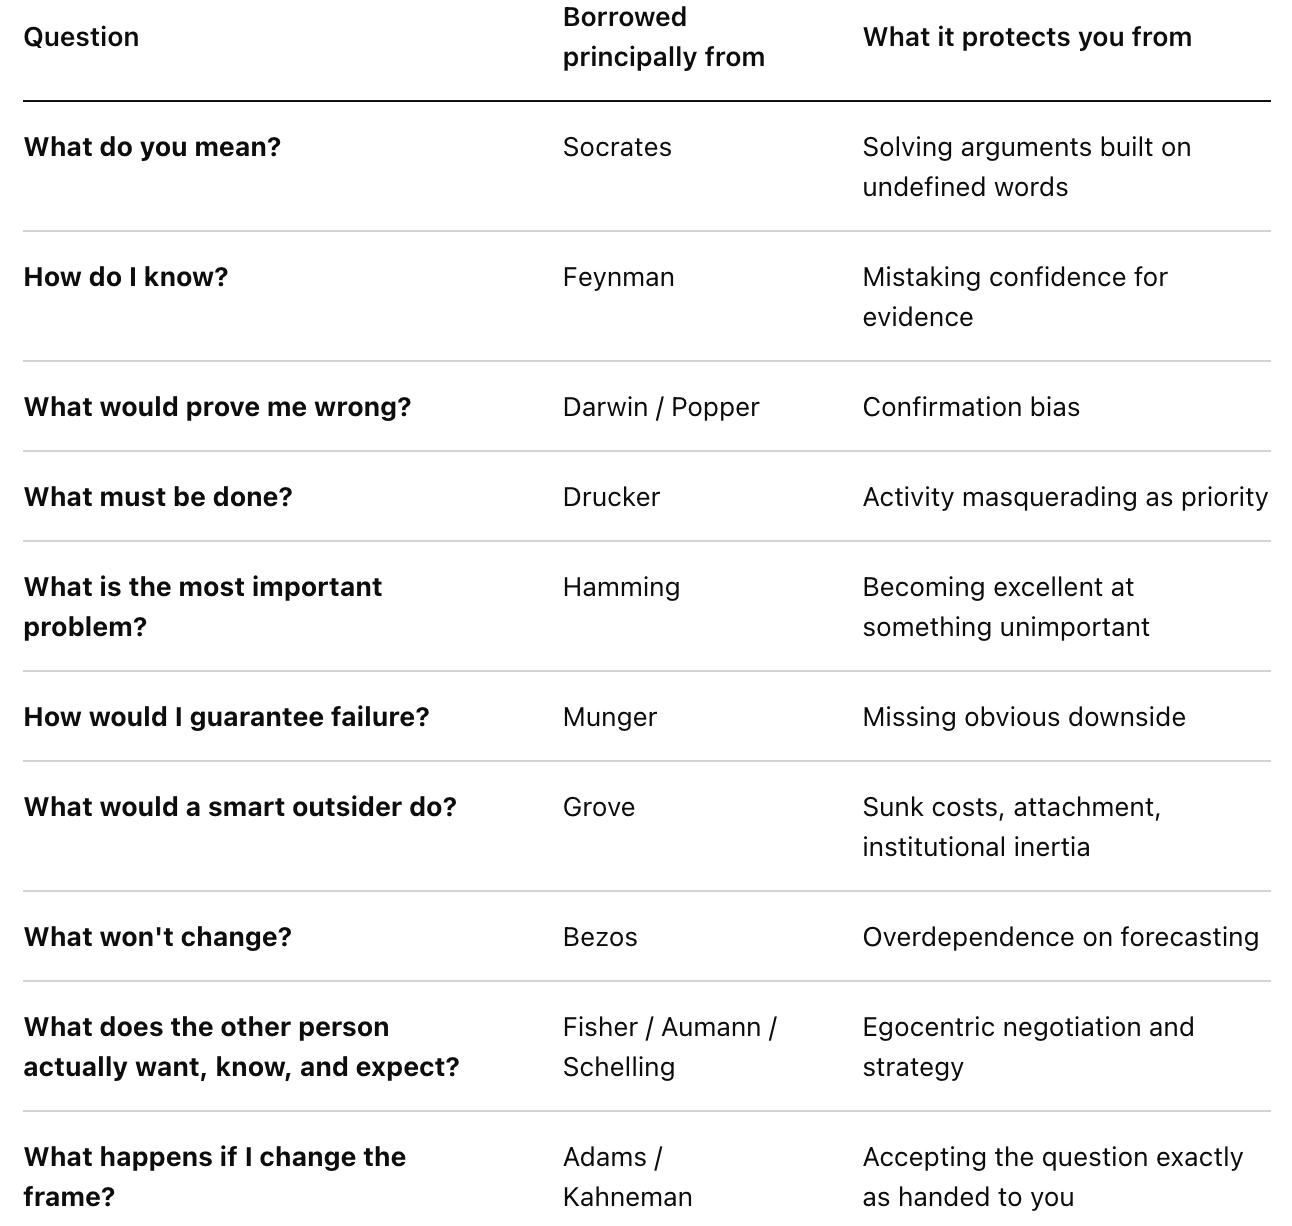Click Overdependence on forecasting text
This screenshot has width=1292, height=1226.
[1060, 937]
